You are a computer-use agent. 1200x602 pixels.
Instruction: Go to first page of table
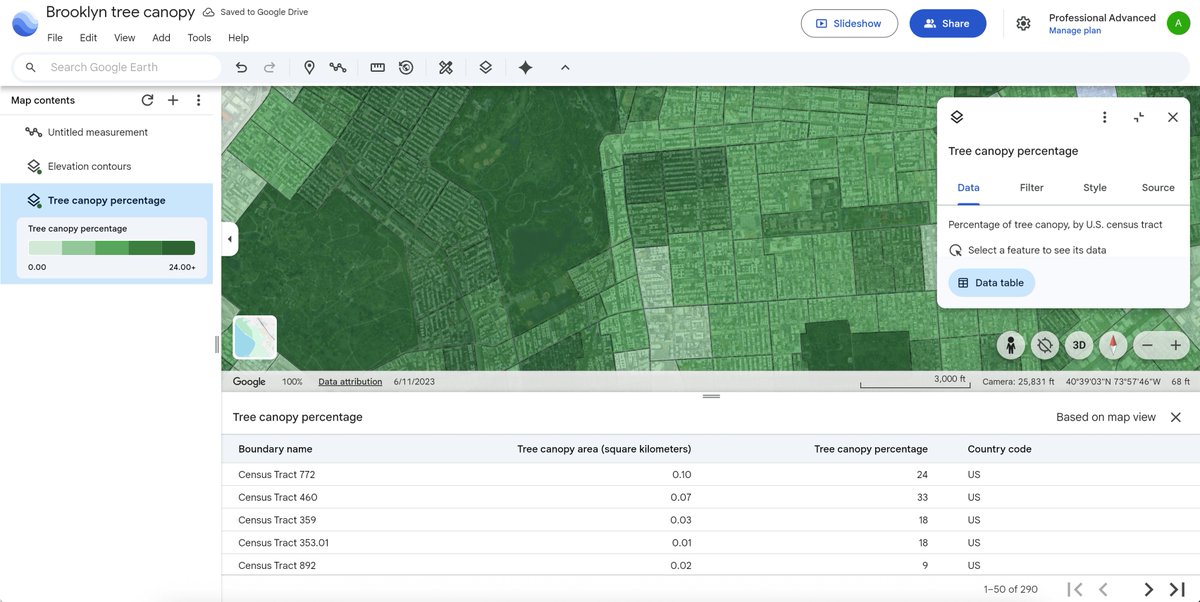[1075, 589]
